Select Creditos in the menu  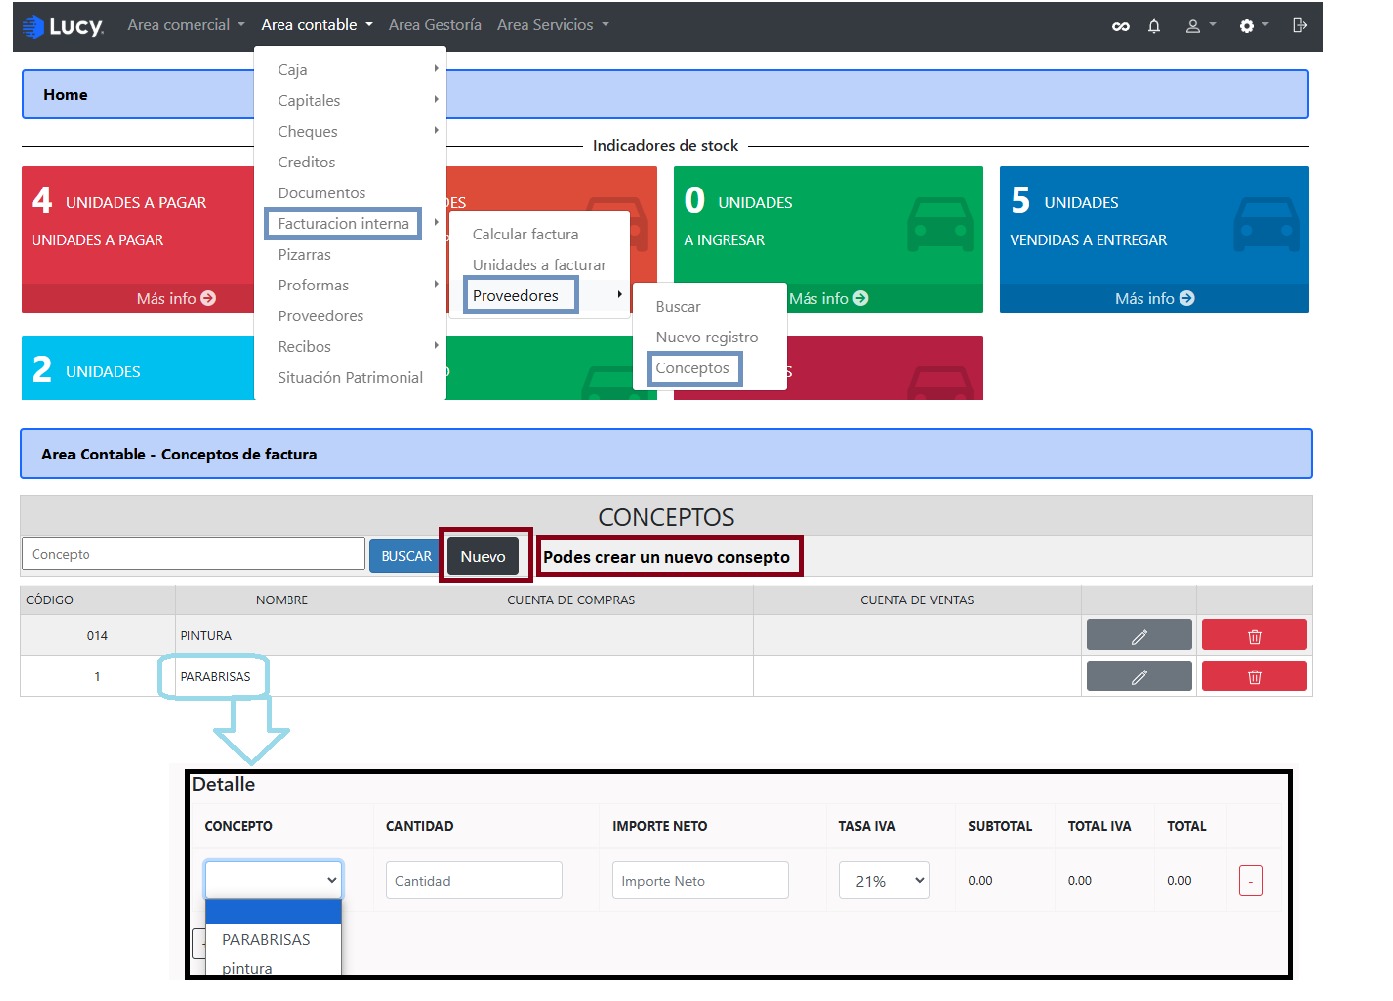tap(306, 162)
